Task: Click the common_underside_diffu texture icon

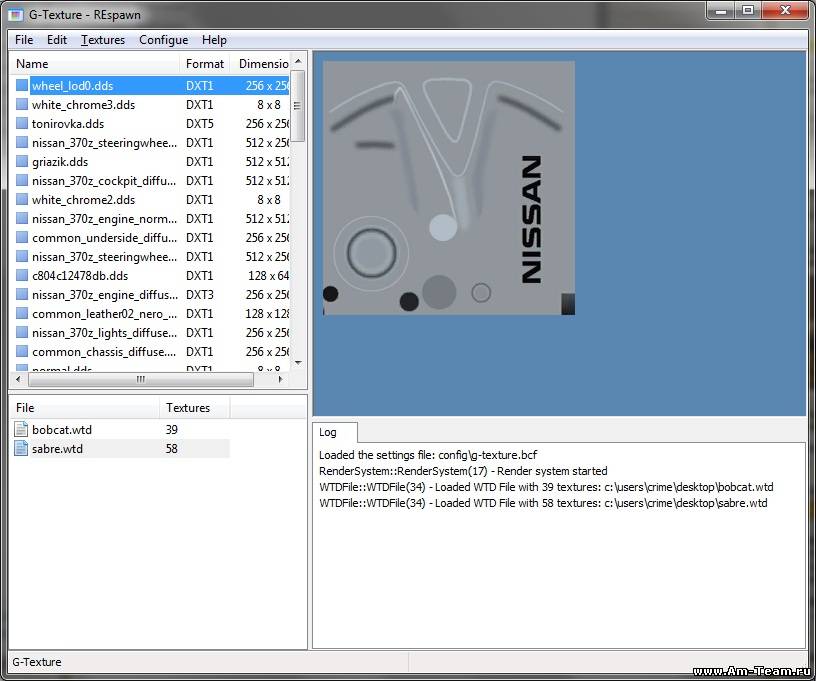Action: (x=22, y=237)
